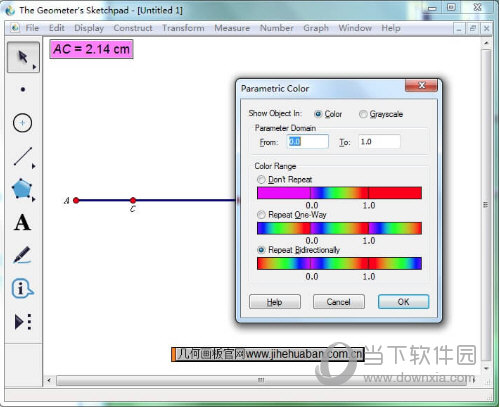Image resolution: width=500 pixels, height=407 pixels.
Task: Click the To parameter field
Action: 379,142
